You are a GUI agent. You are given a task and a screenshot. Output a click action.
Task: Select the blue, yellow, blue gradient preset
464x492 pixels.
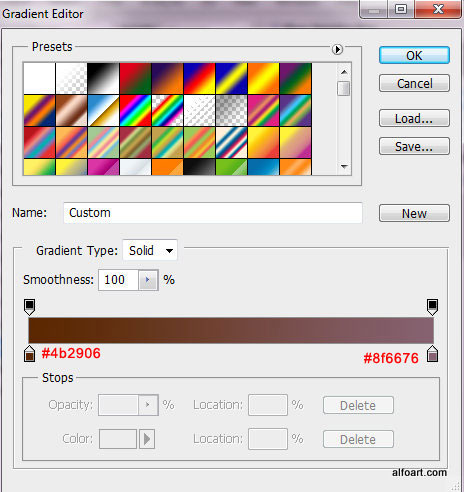231,78
